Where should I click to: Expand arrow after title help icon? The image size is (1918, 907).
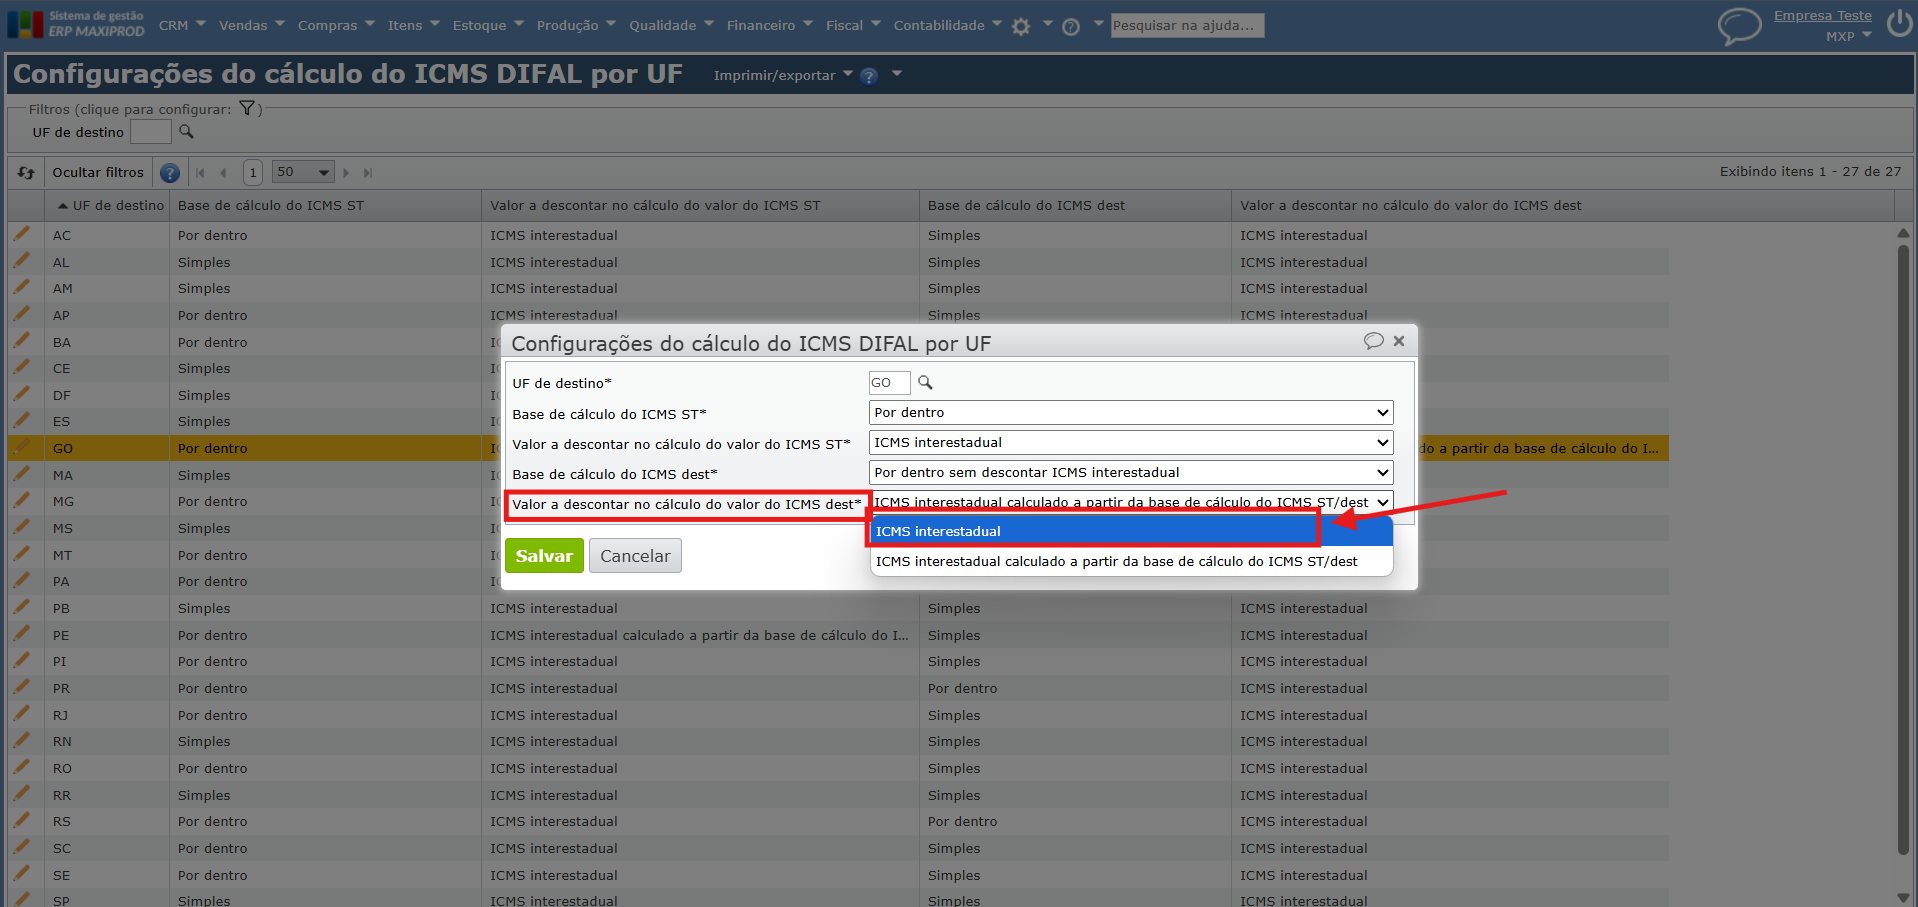coord(897,74)
